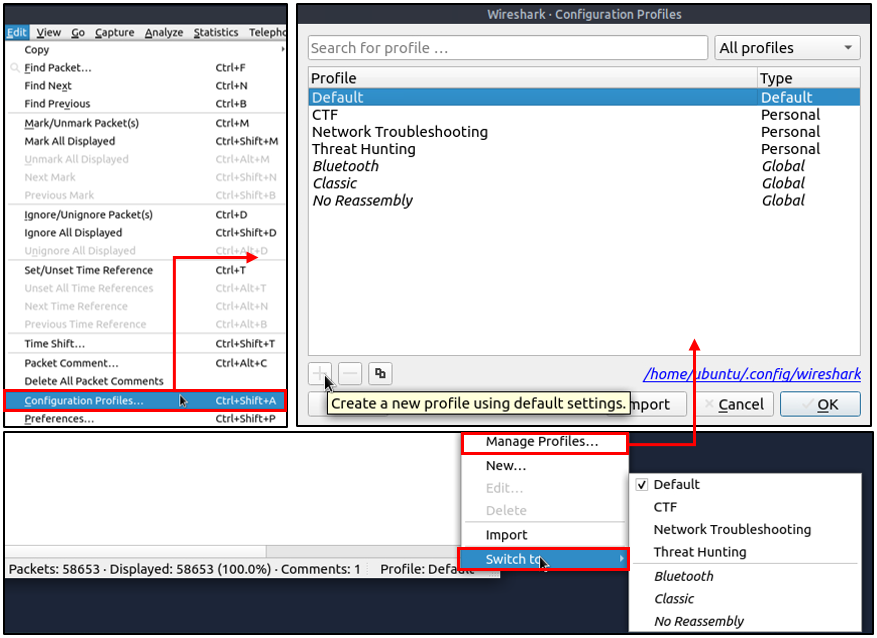Choose Find Packet menu entry
The image size is (877, 638).
tap(145, 68)
